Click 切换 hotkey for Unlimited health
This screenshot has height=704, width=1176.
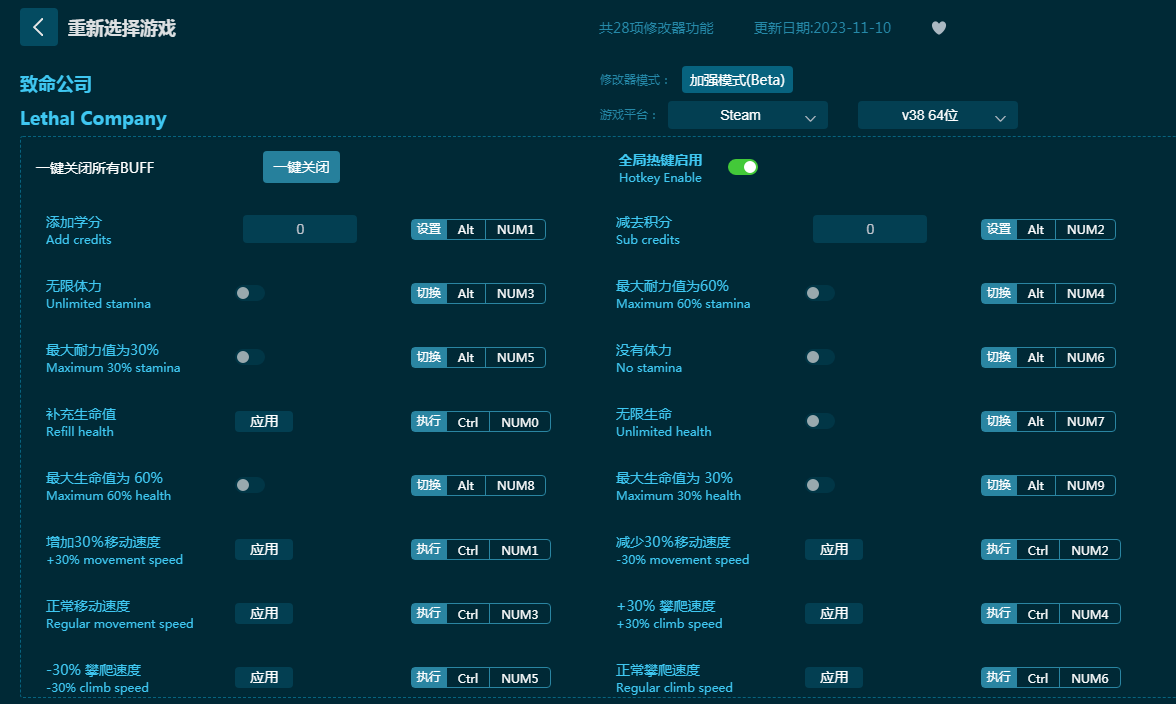pyautogui.click(x=999, y=421)
